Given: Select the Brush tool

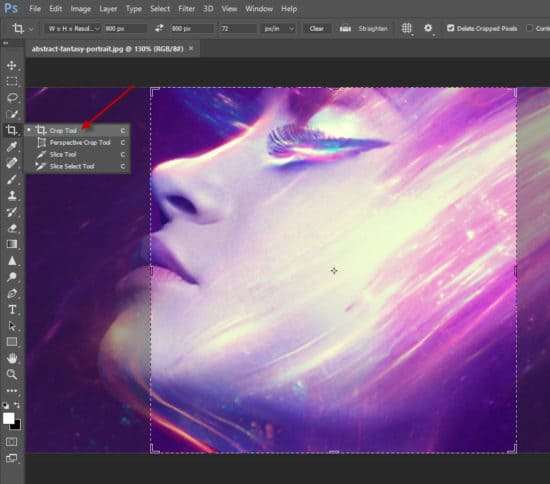Looking at the screenshot, I should click(12, 179).
